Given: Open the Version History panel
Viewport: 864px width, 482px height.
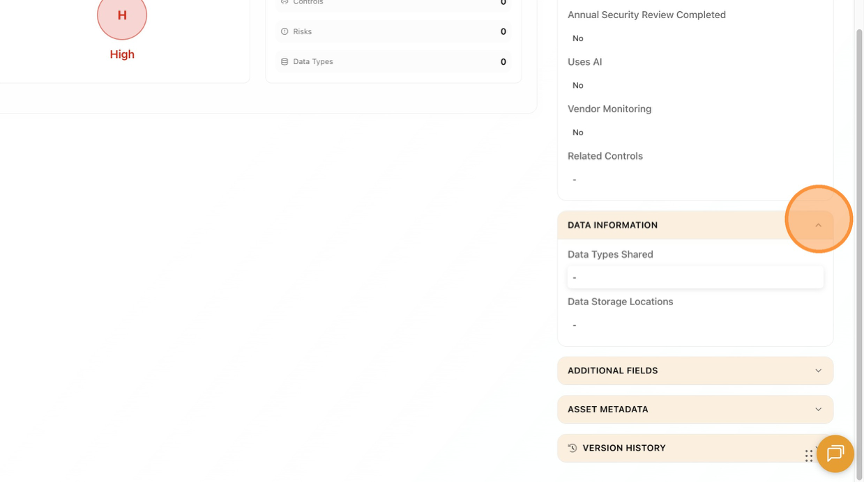Looking at the screenshot, I should (624, 448).
